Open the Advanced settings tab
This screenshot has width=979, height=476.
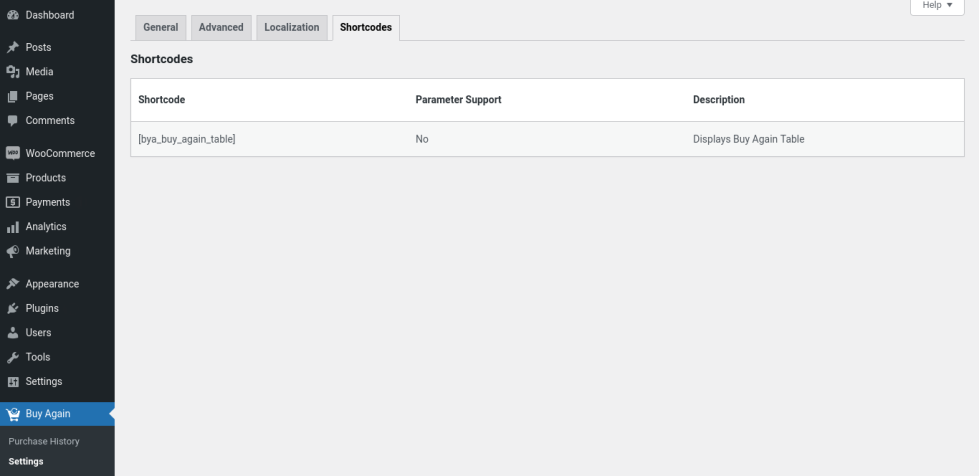221,28
